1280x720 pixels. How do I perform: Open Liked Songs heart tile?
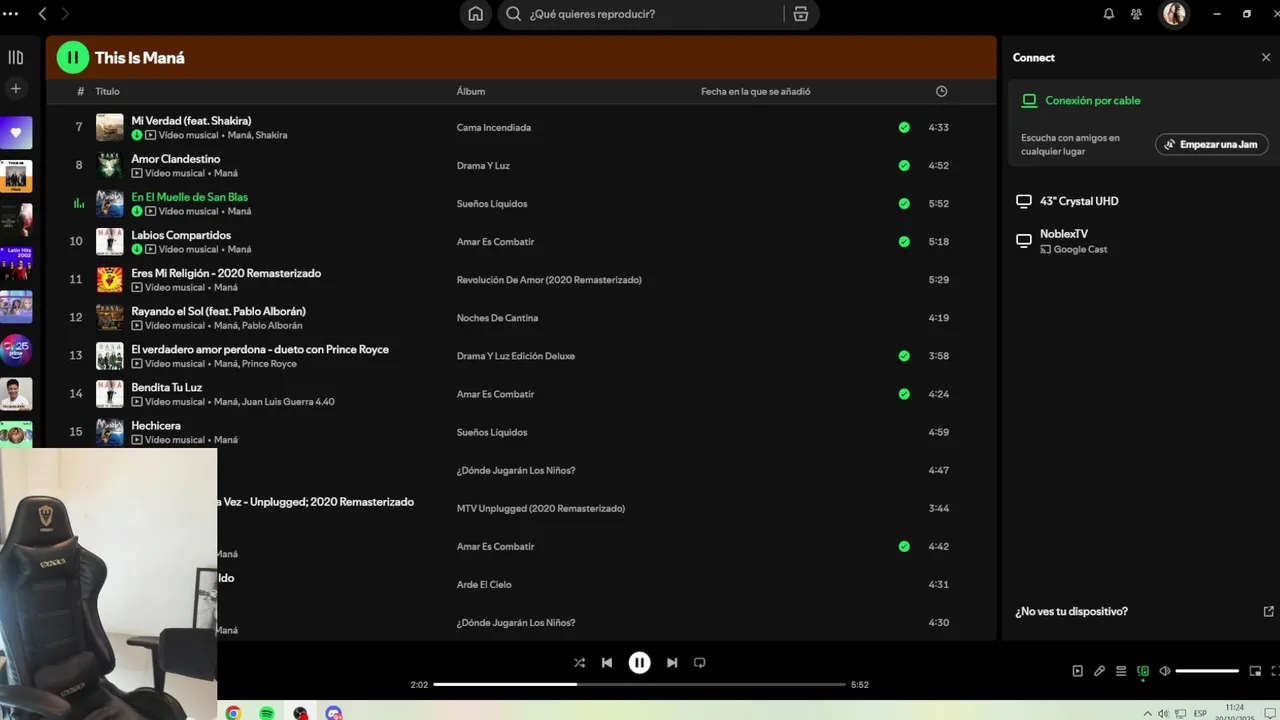coord(16,132)
